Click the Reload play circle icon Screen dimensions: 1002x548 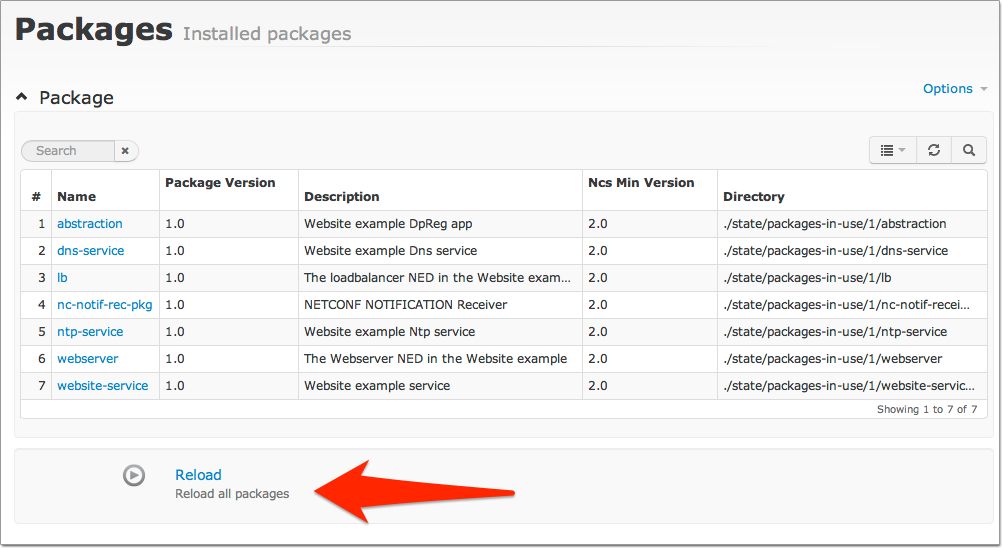point(134,476)
